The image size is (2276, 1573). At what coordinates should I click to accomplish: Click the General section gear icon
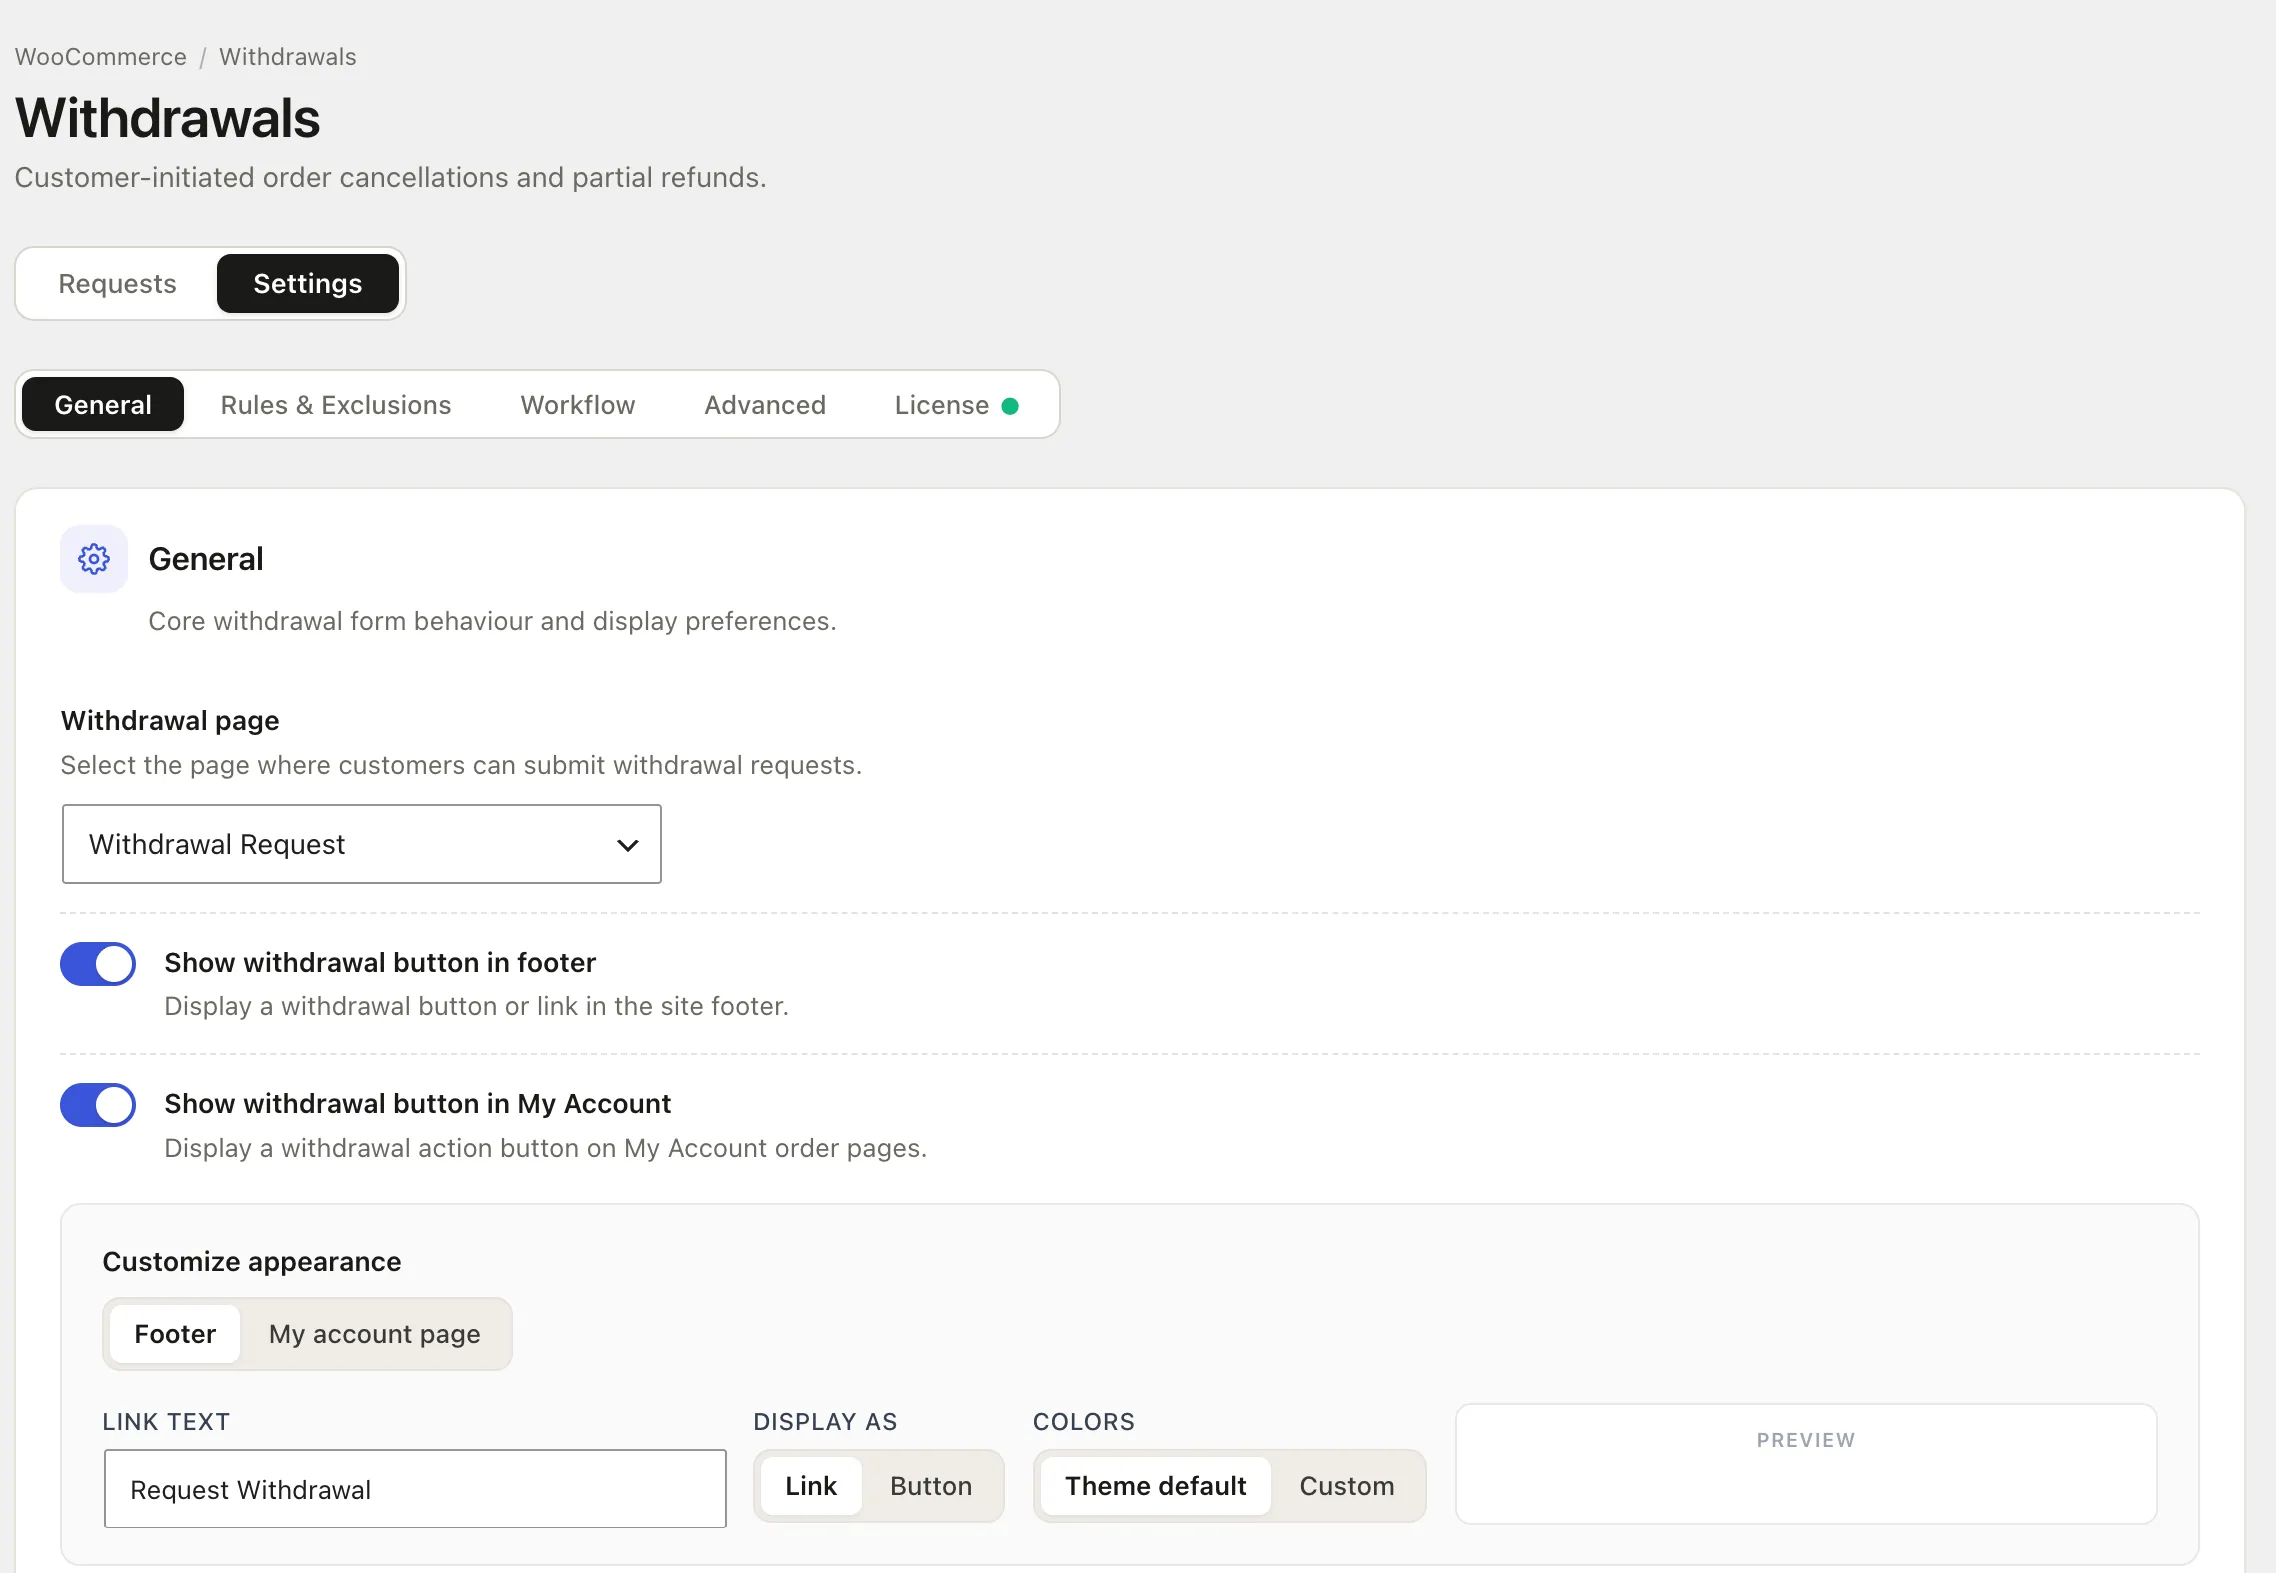click(x=94, y=559)
